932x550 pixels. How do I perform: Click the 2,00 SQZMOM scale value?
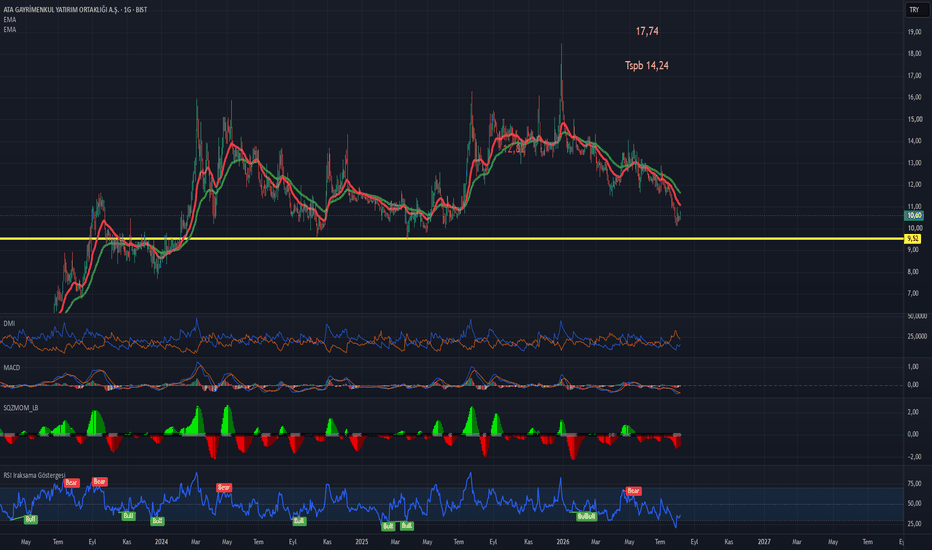(x=913, y=412)
